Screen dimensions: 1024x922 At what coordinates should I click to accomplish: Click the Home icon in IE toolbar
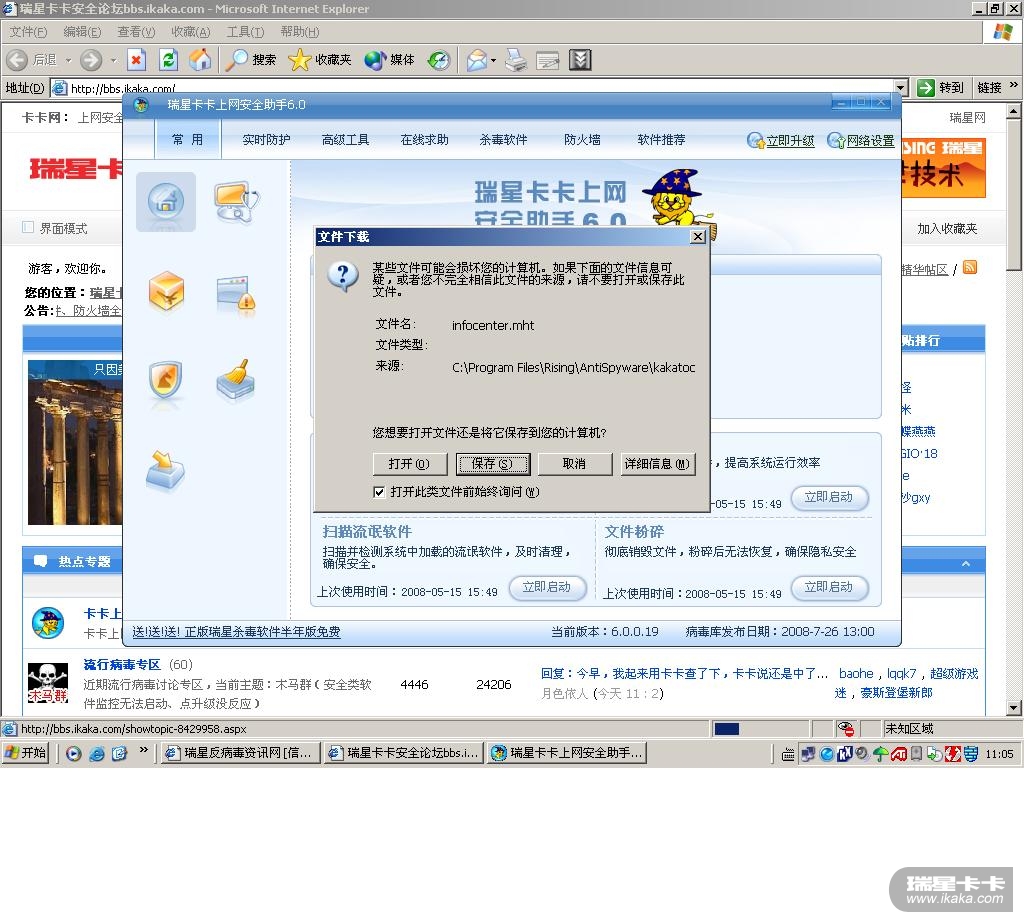point(200,60)
